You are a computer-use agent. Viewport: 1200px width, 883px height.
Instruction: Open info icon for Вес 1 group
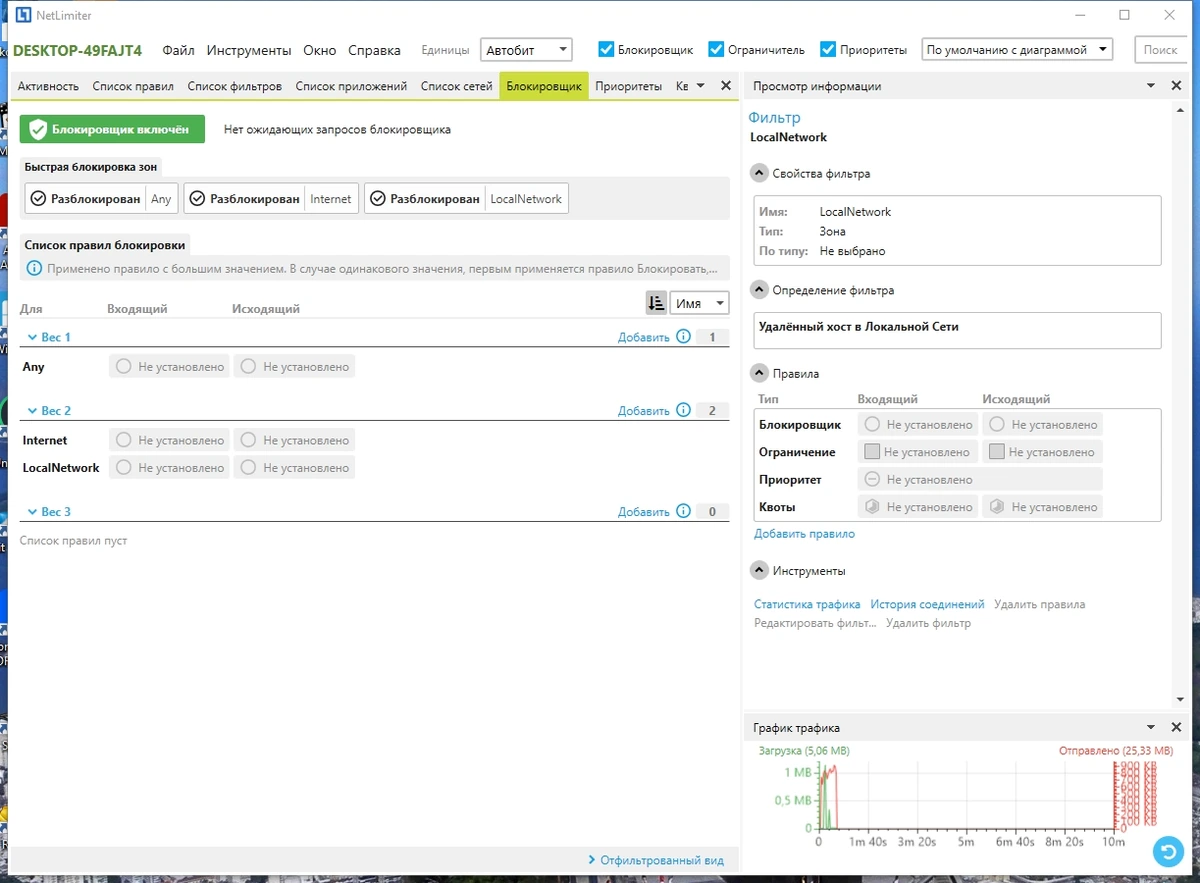[x=683, y=337]
